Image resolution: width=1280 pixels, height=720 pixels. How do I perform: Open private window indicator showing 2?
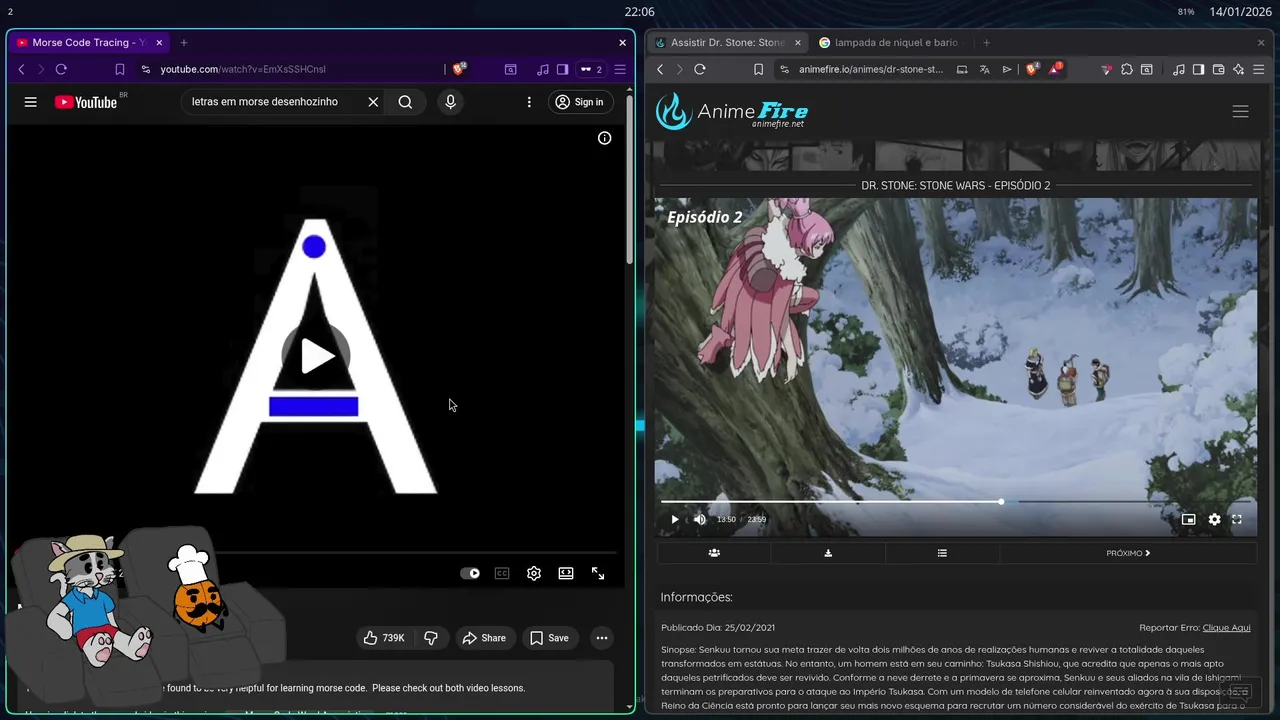tap(591, 69)
